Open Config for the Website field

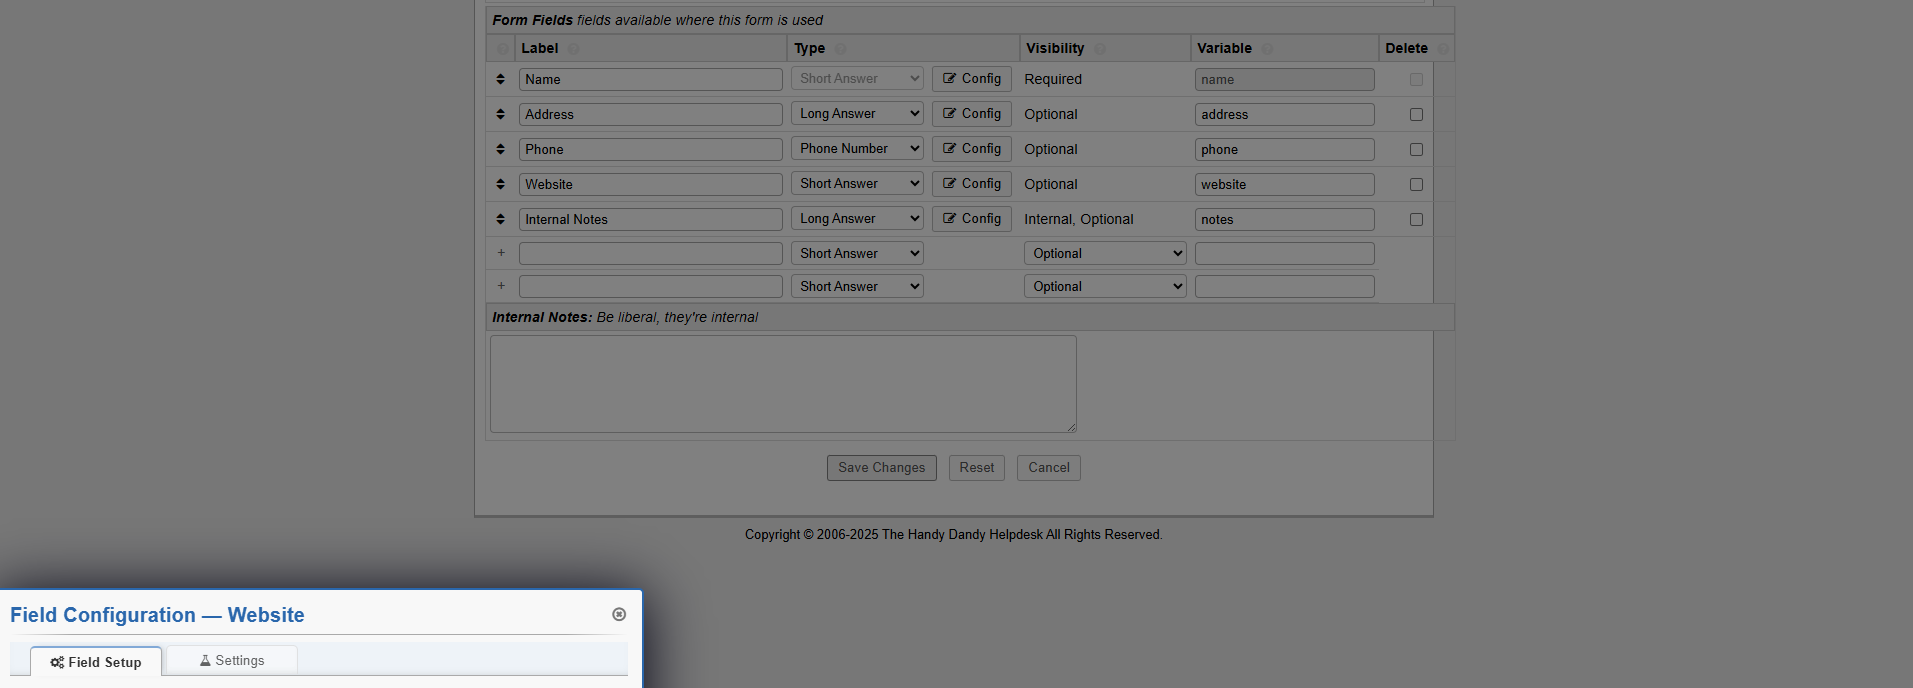coord(972,184)
